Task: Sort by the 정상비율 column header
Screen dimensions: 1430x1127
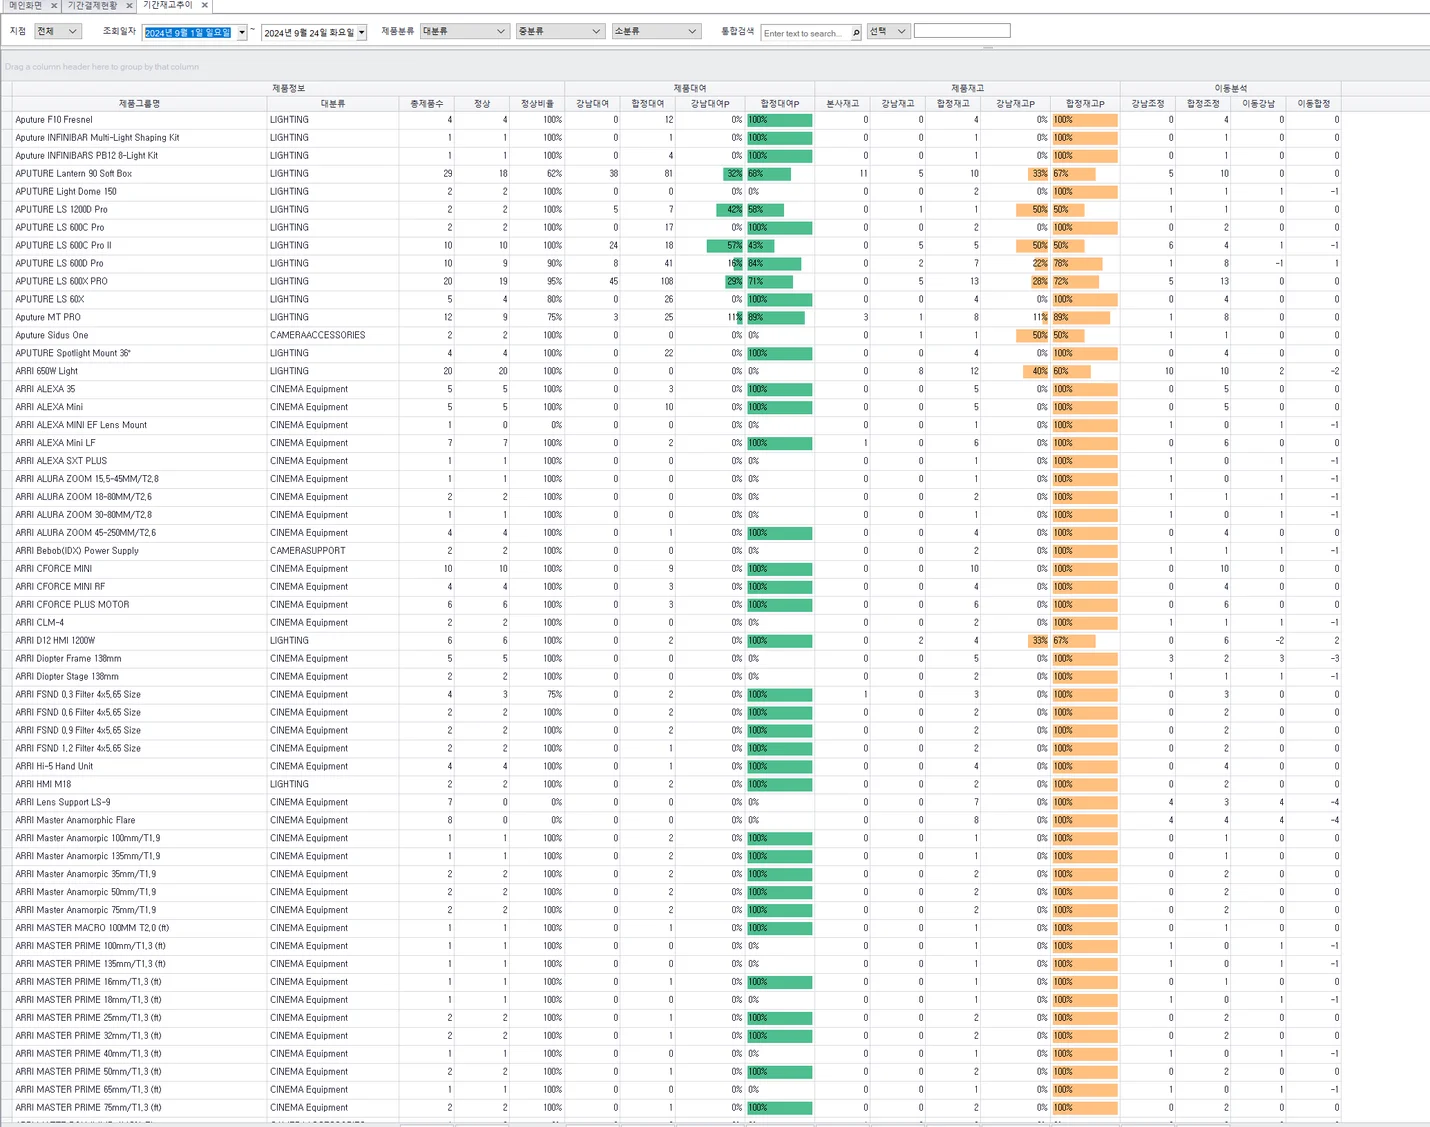Action: (x=537, y=103)
